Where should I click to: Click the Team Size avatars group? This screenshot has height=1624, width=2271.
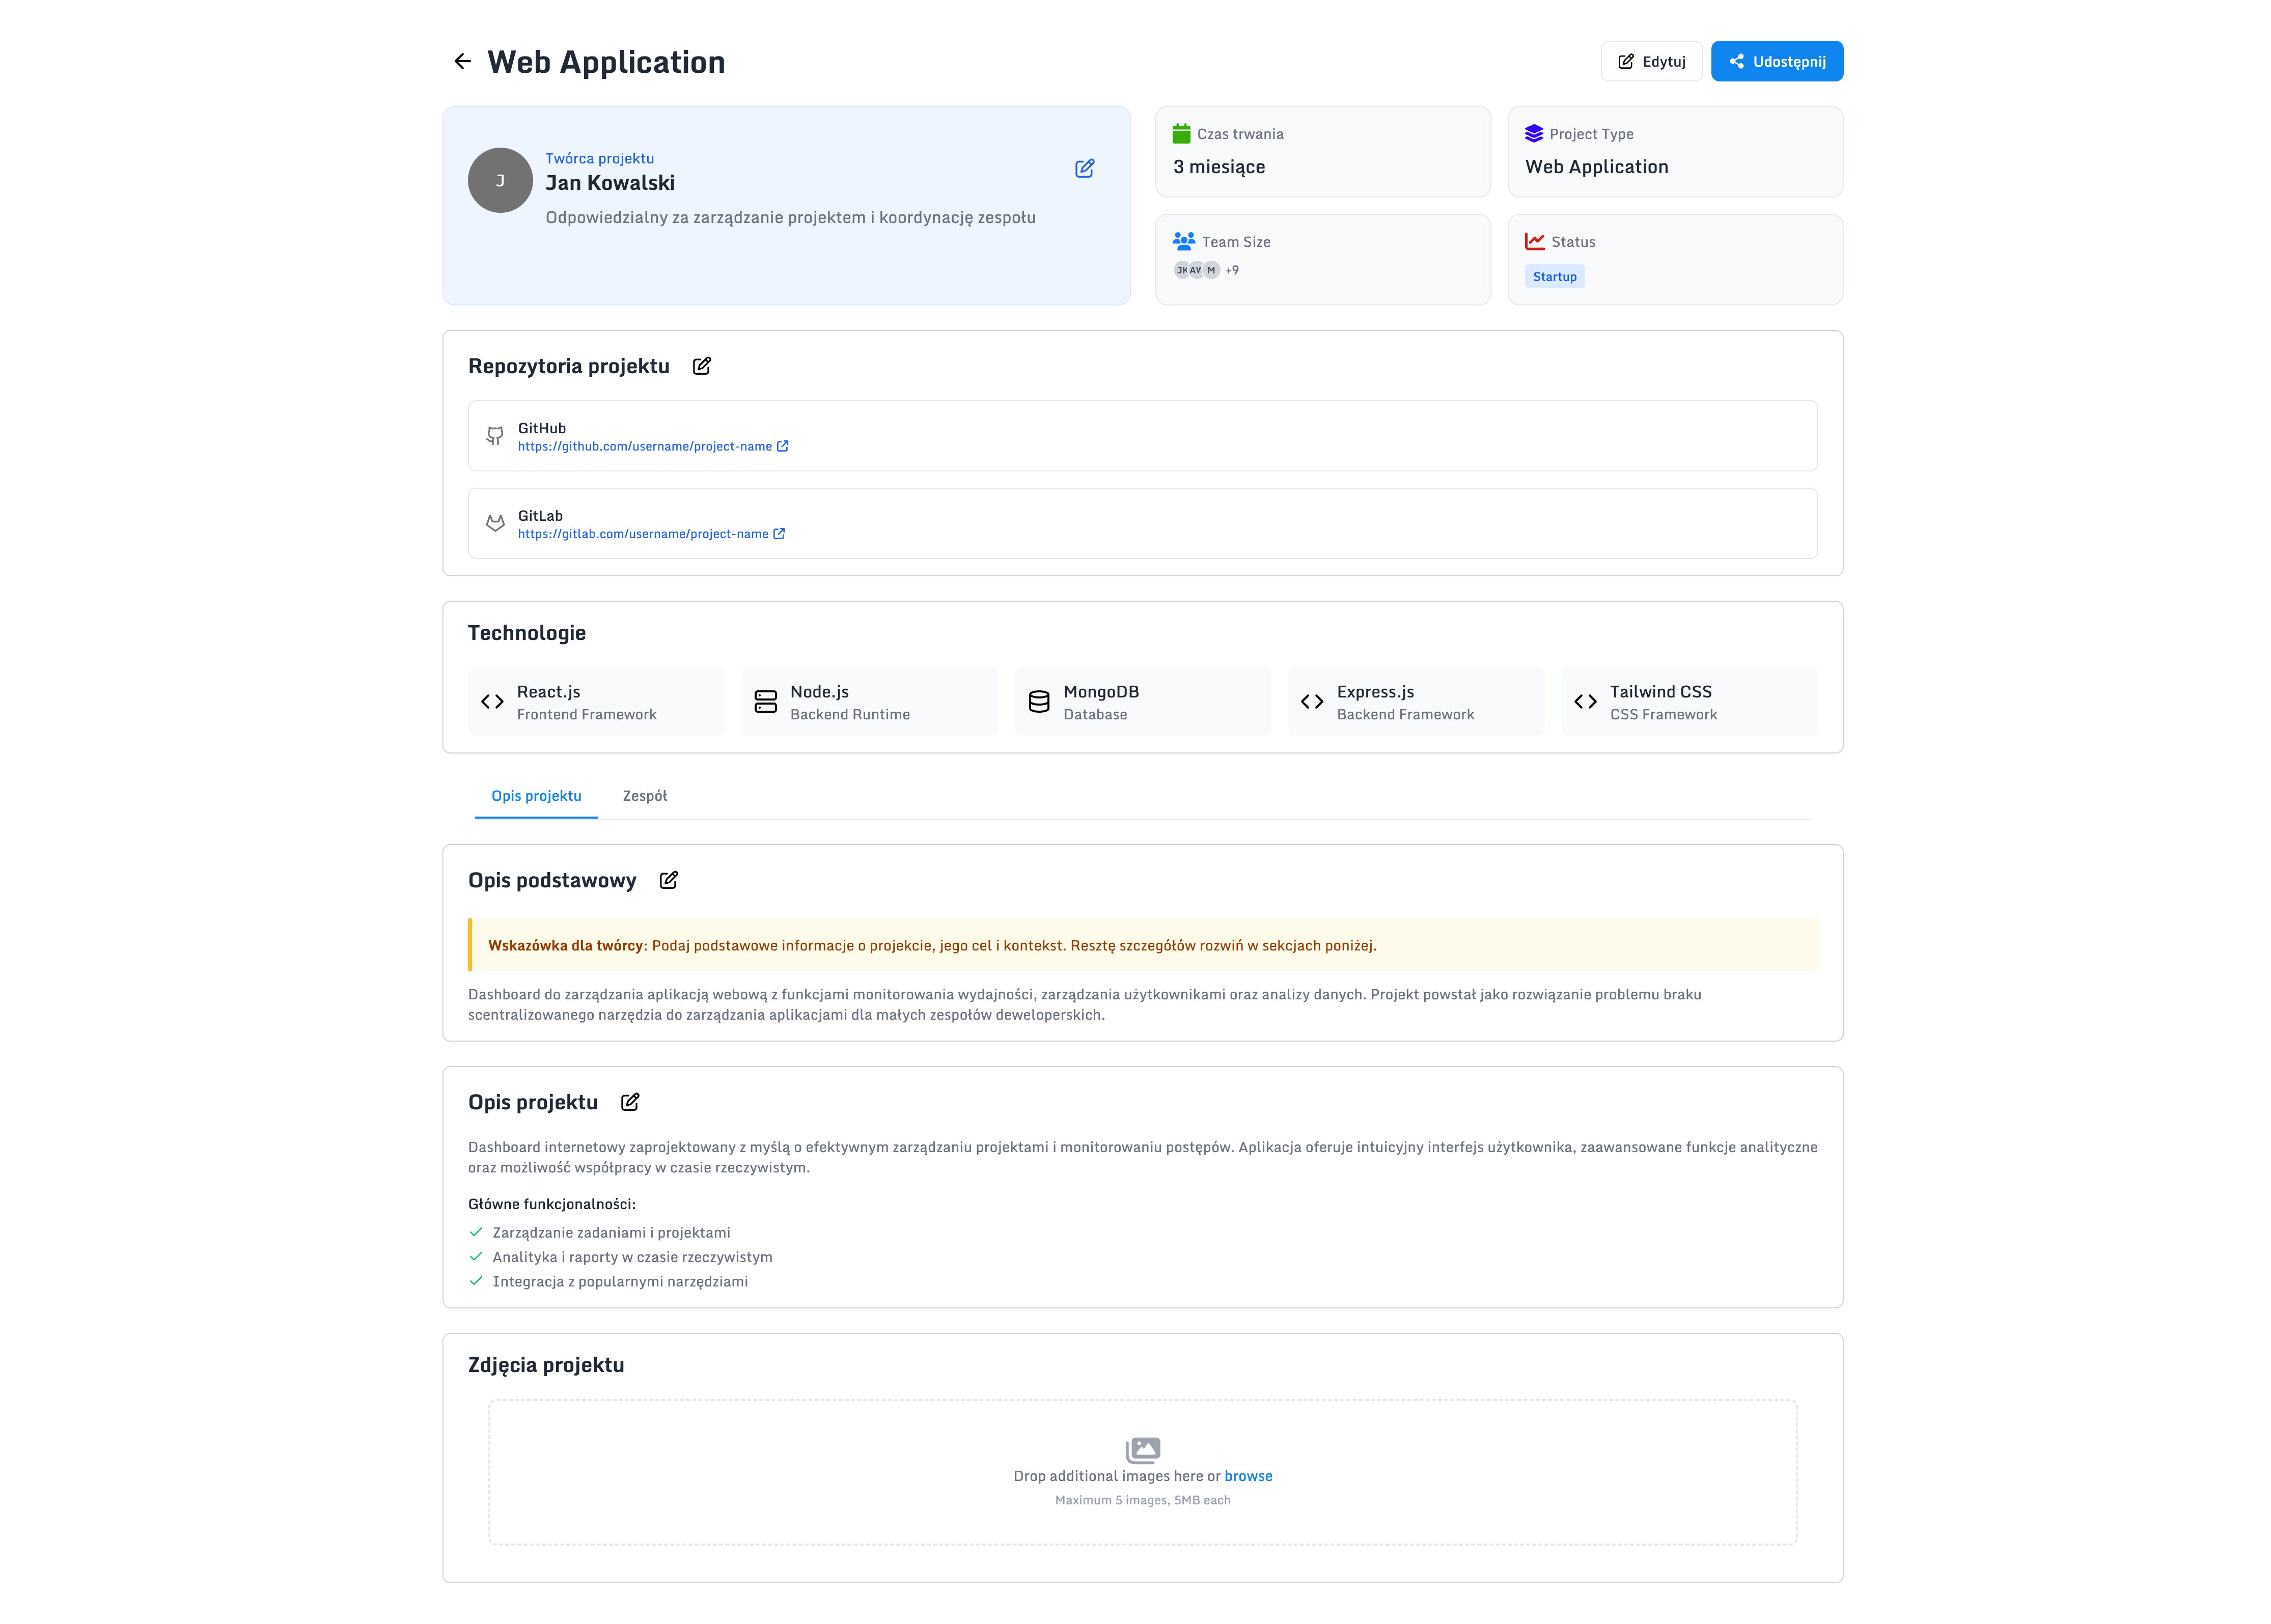point(1196,270)
